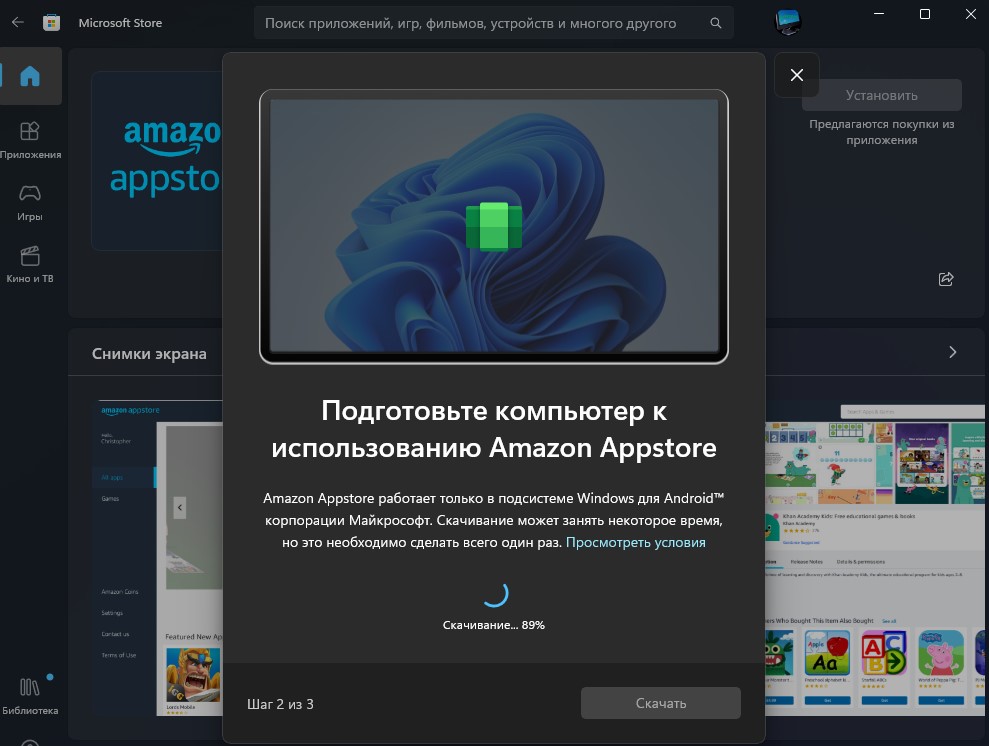The width and height of the screenshot is (989, 746).
Task: Click the green Android subsystem icon
Action: [x=494, y=226]
